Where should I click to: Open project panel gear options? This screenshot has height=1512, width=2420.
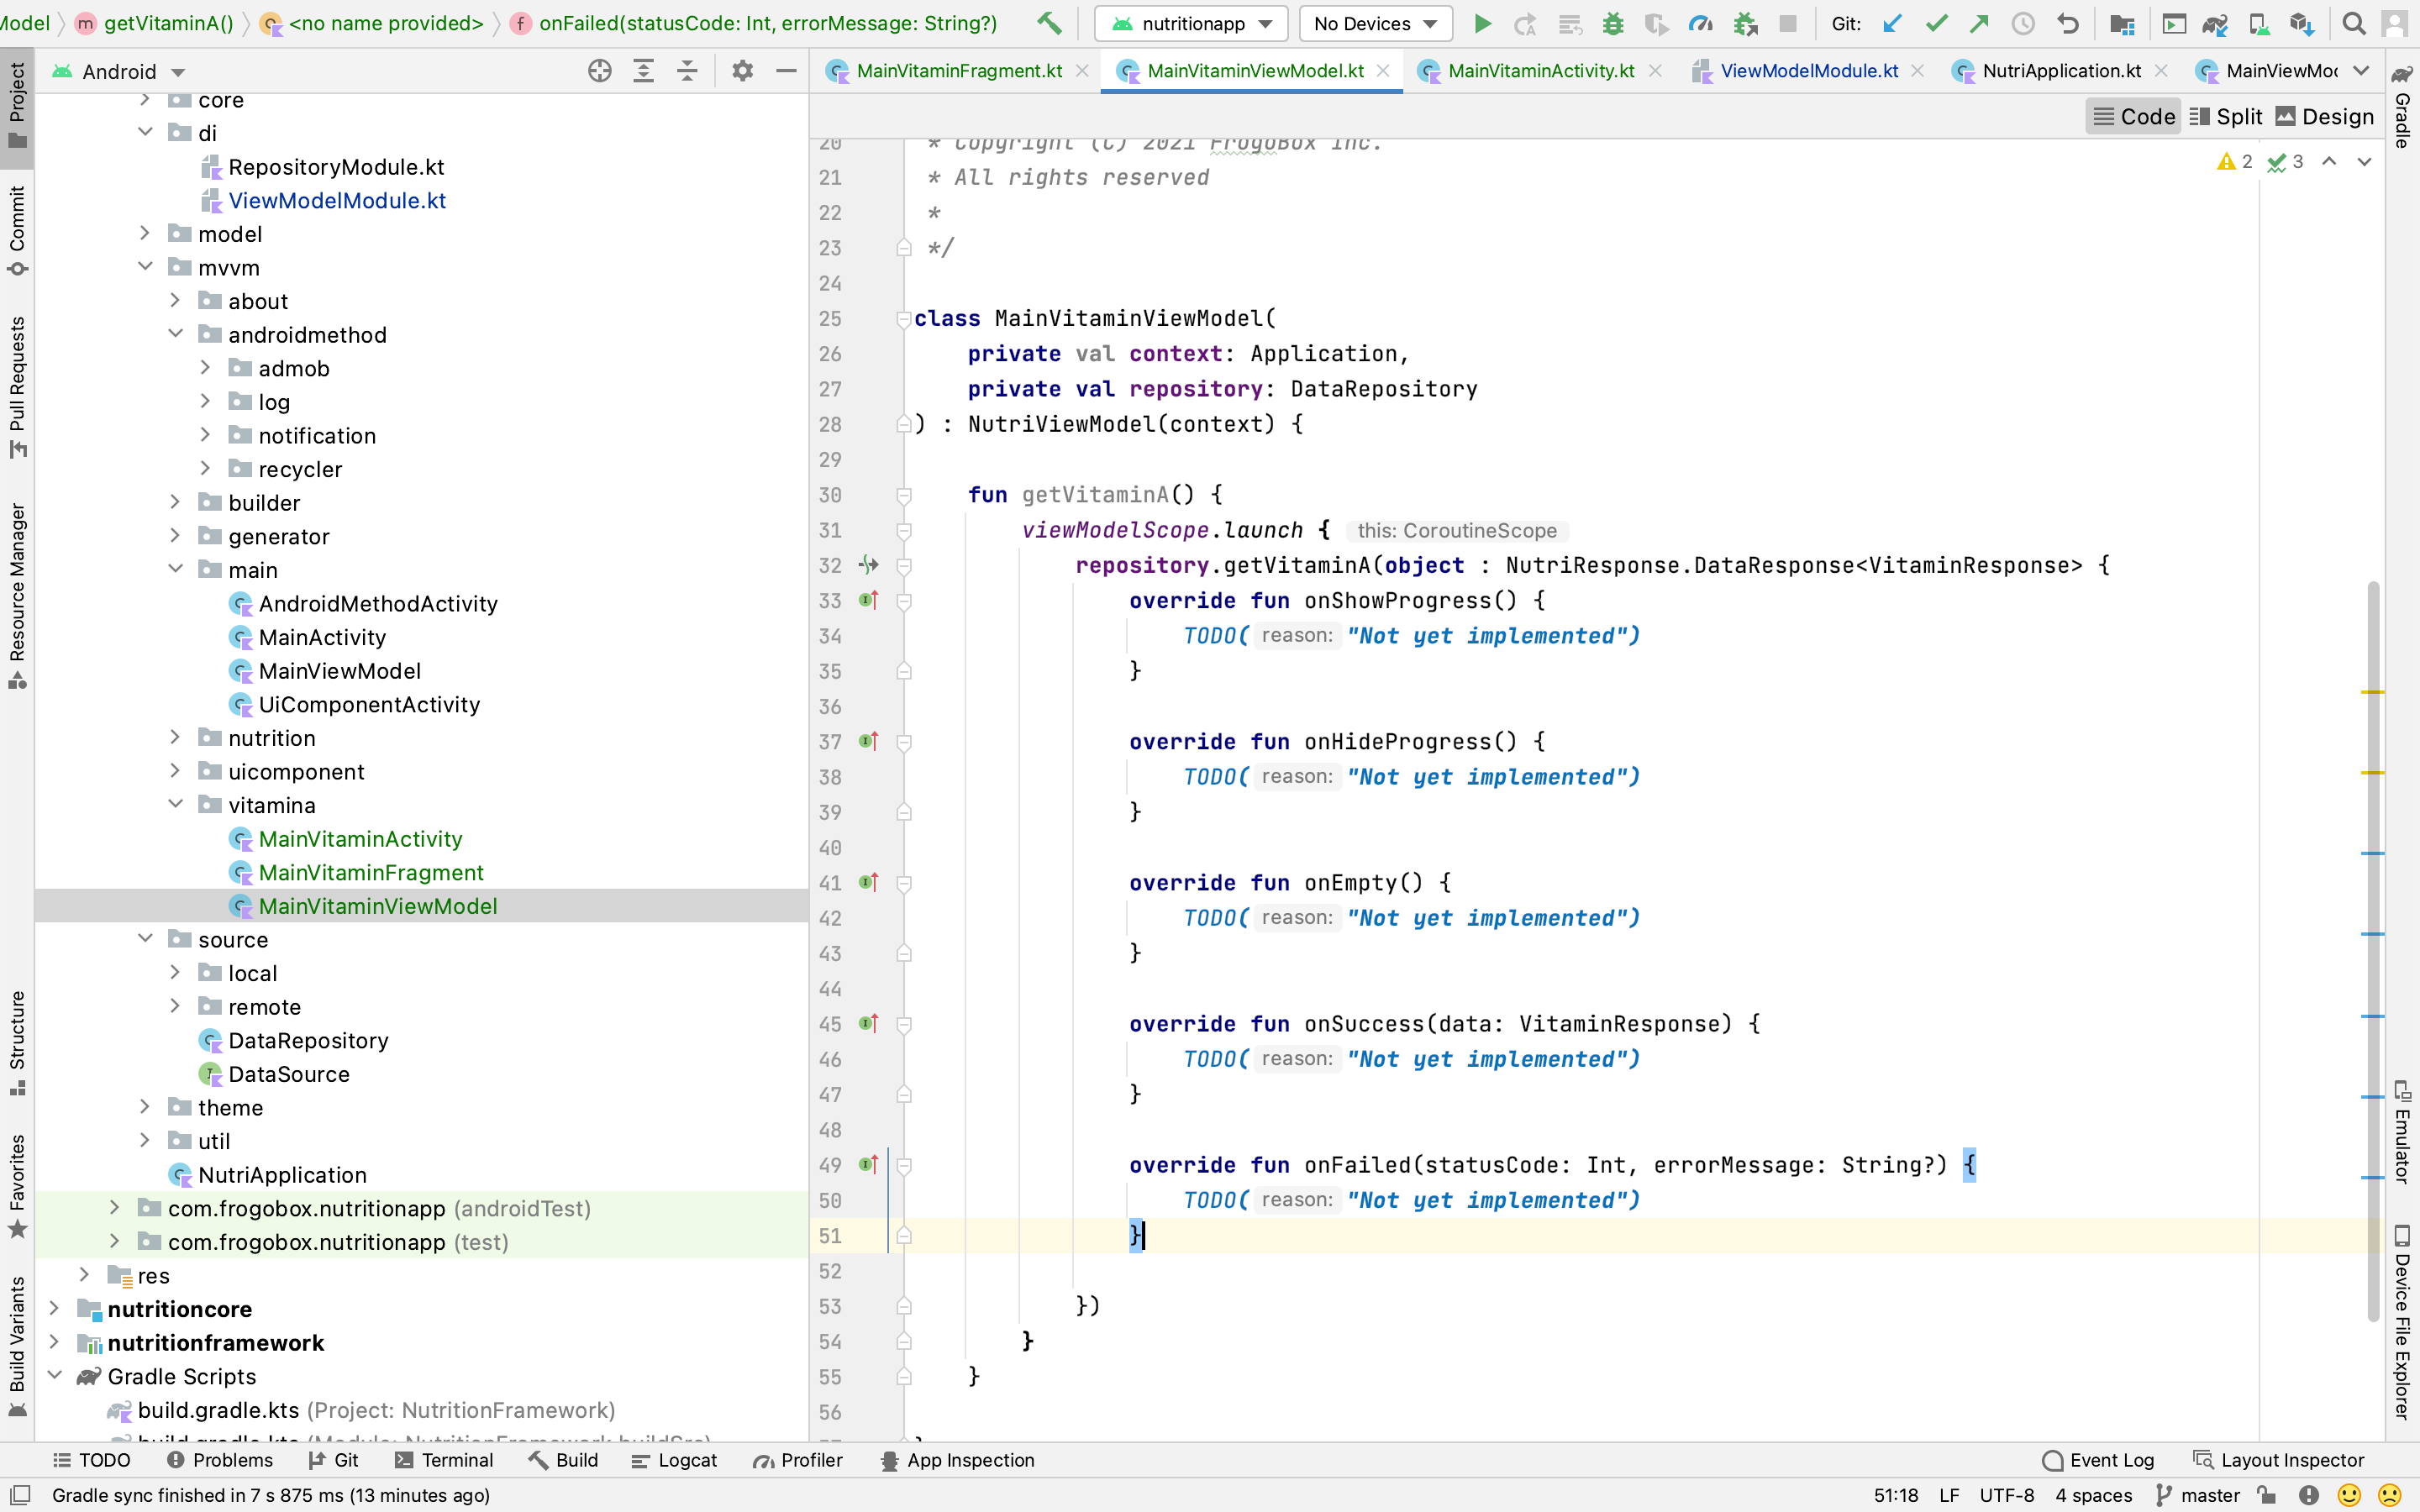742,71
